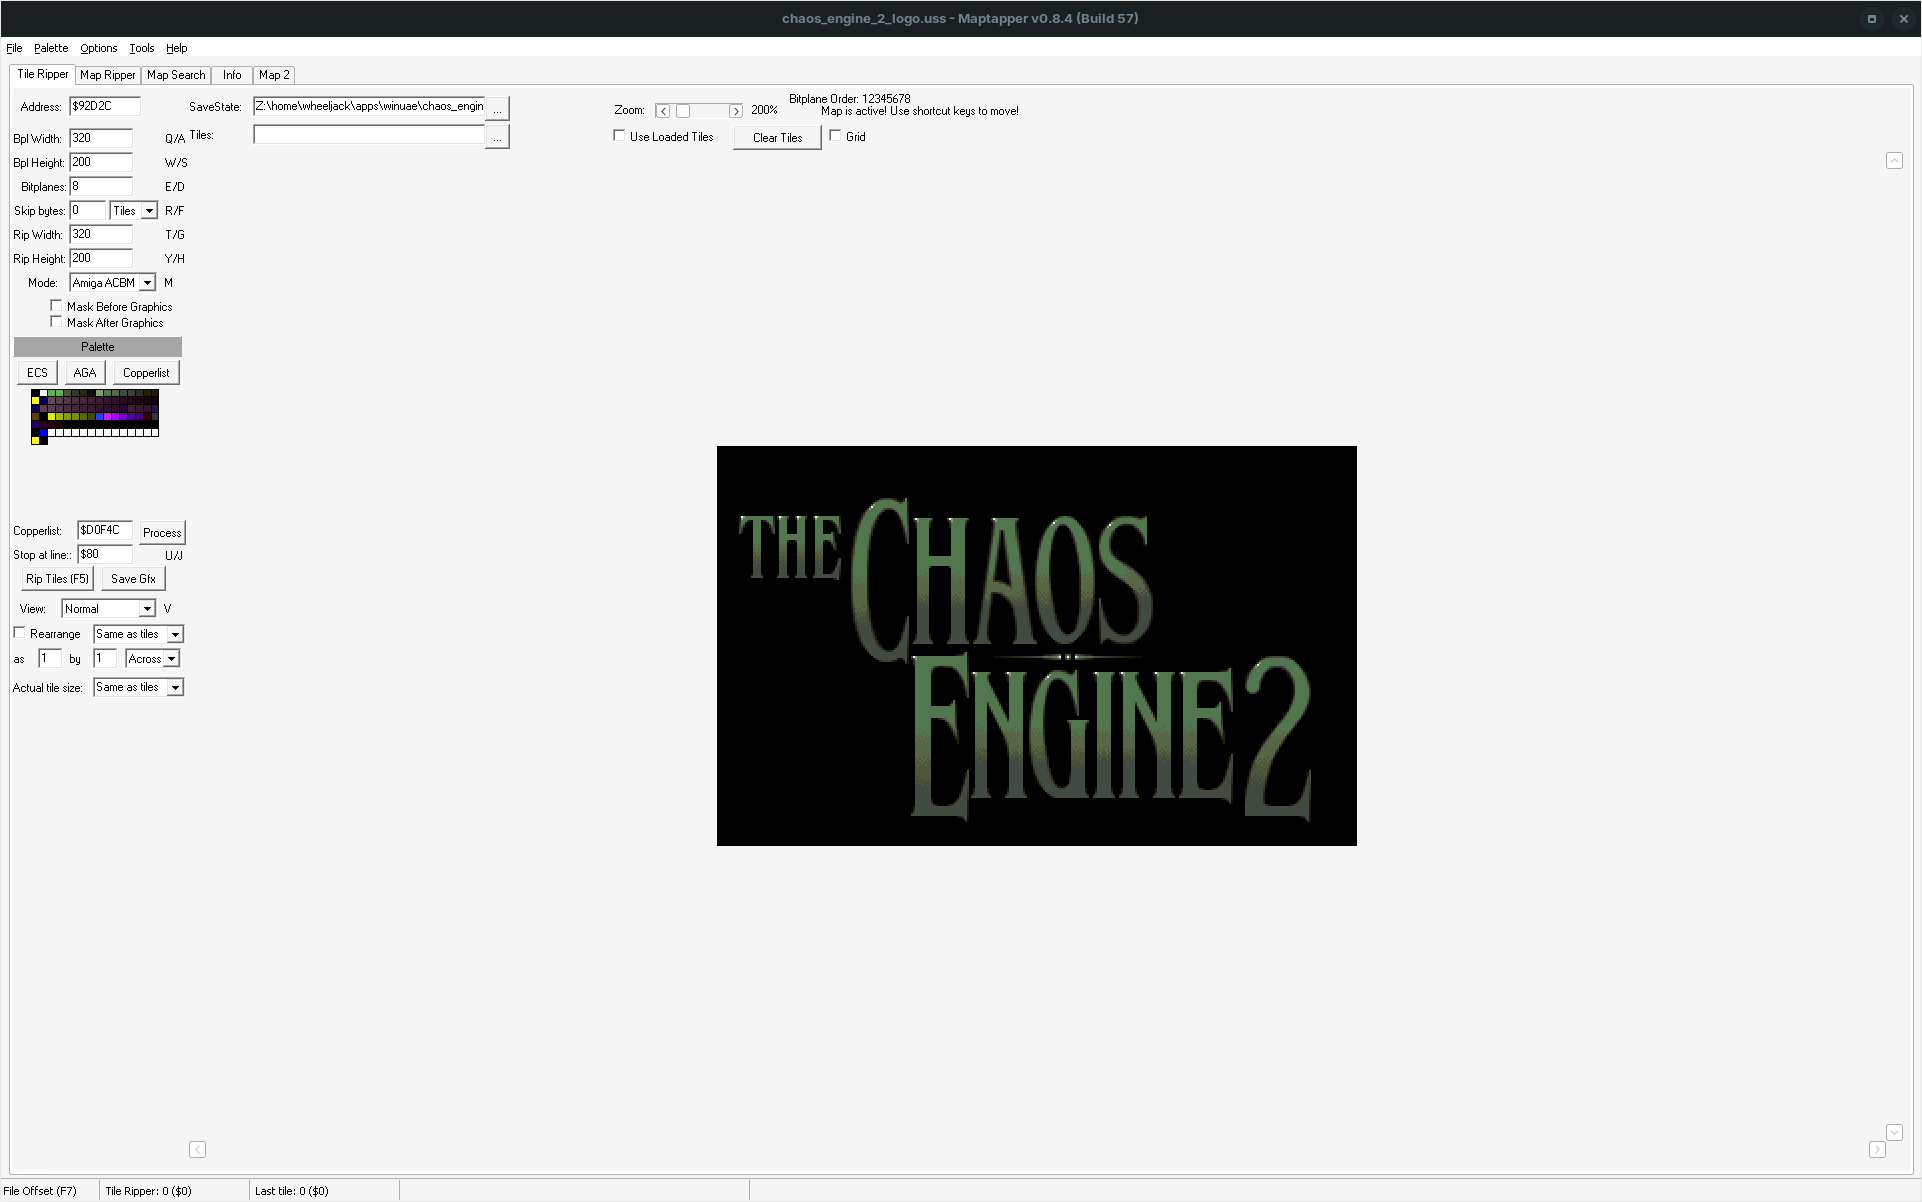This screenshot has width=1922, height=1202.
Task: Click the SaveState path field
Action: [x=369, y=106]
